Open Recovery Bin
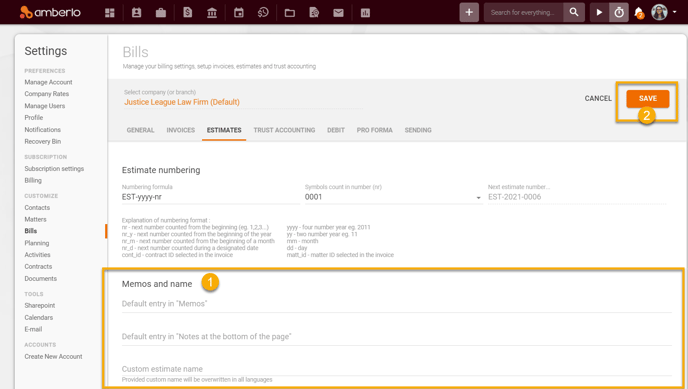 pyautogui.click(x=43, y=141)
